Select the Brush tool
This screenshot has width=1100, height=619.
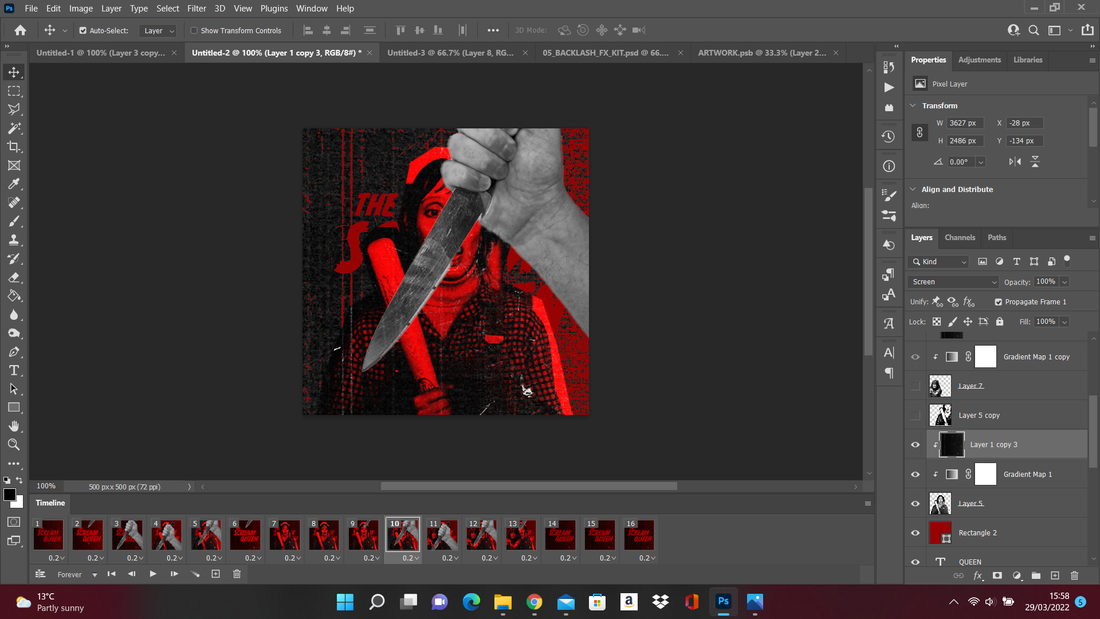pos(14,221)
